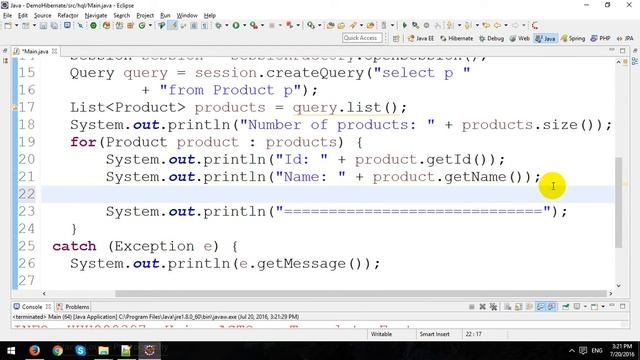Open the Window menu
The width and height of the screenshot is (640, 360).
coord(187,16)
